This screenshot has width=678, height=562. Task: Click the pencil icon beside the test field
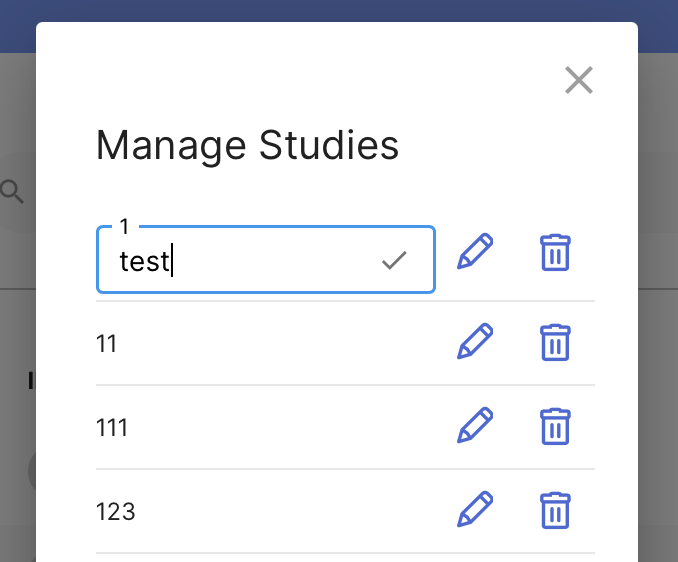(475, 251)
